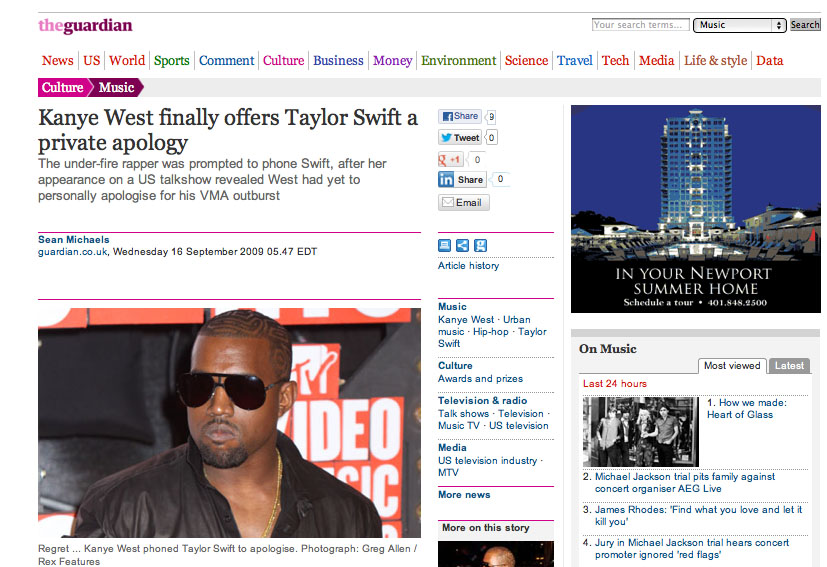Open the Culture nav section
827x567 pixels.
click(x=284, y=61)
